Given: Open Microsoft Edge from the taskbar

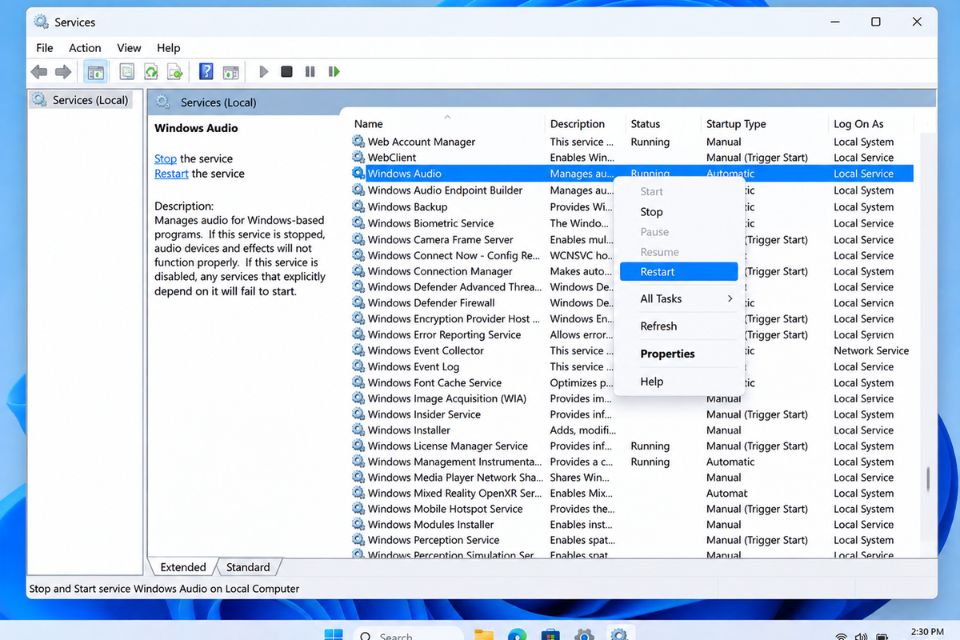Looking at the screenshot, I should pos(517,635).
